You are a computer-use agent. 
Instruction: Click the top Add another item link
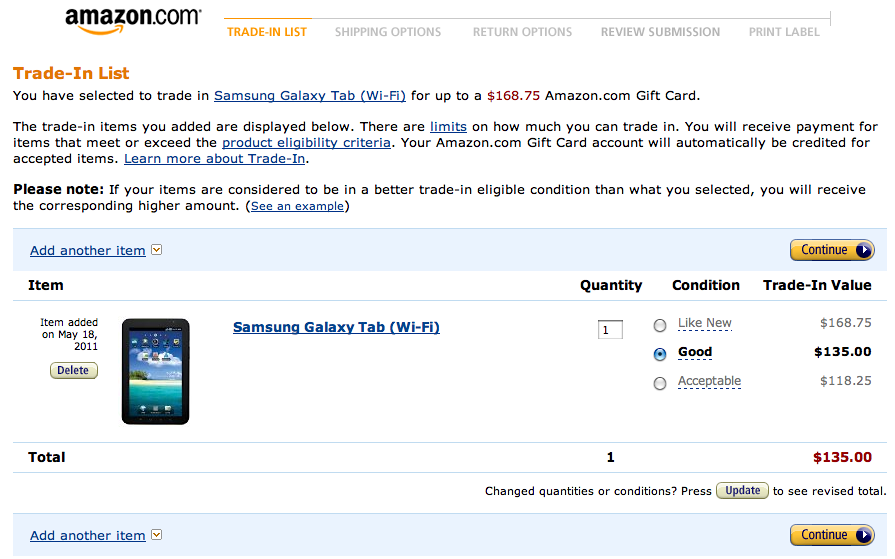pyautogui.click(x=87, y=250)
